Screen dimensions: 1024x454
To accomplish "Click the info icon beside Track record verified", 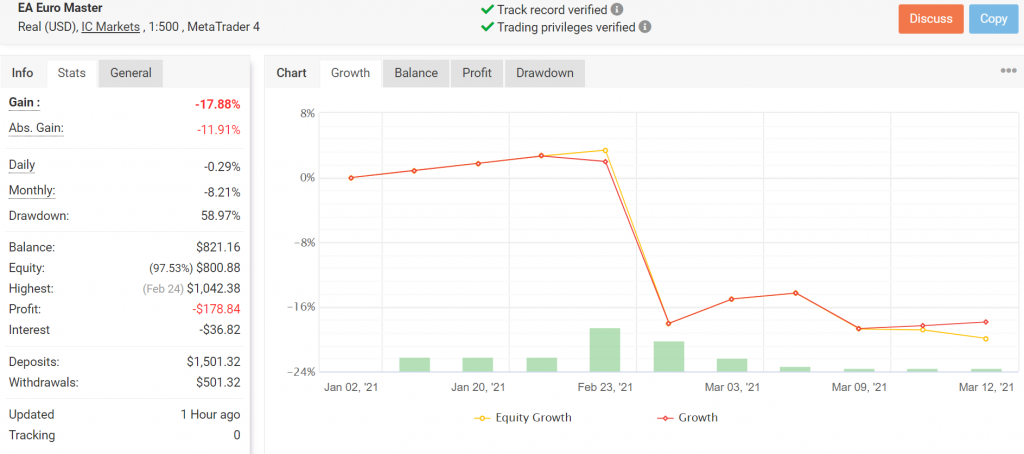I will 618,10.
